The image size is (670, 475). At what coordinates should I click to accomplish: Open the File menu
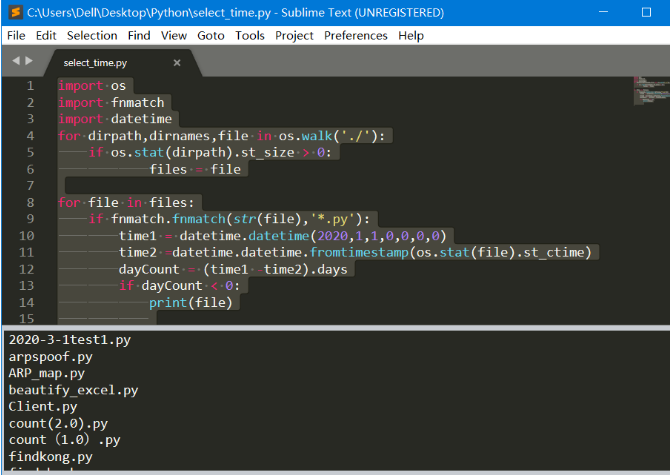pyautogui.click(x=16, y=35)
